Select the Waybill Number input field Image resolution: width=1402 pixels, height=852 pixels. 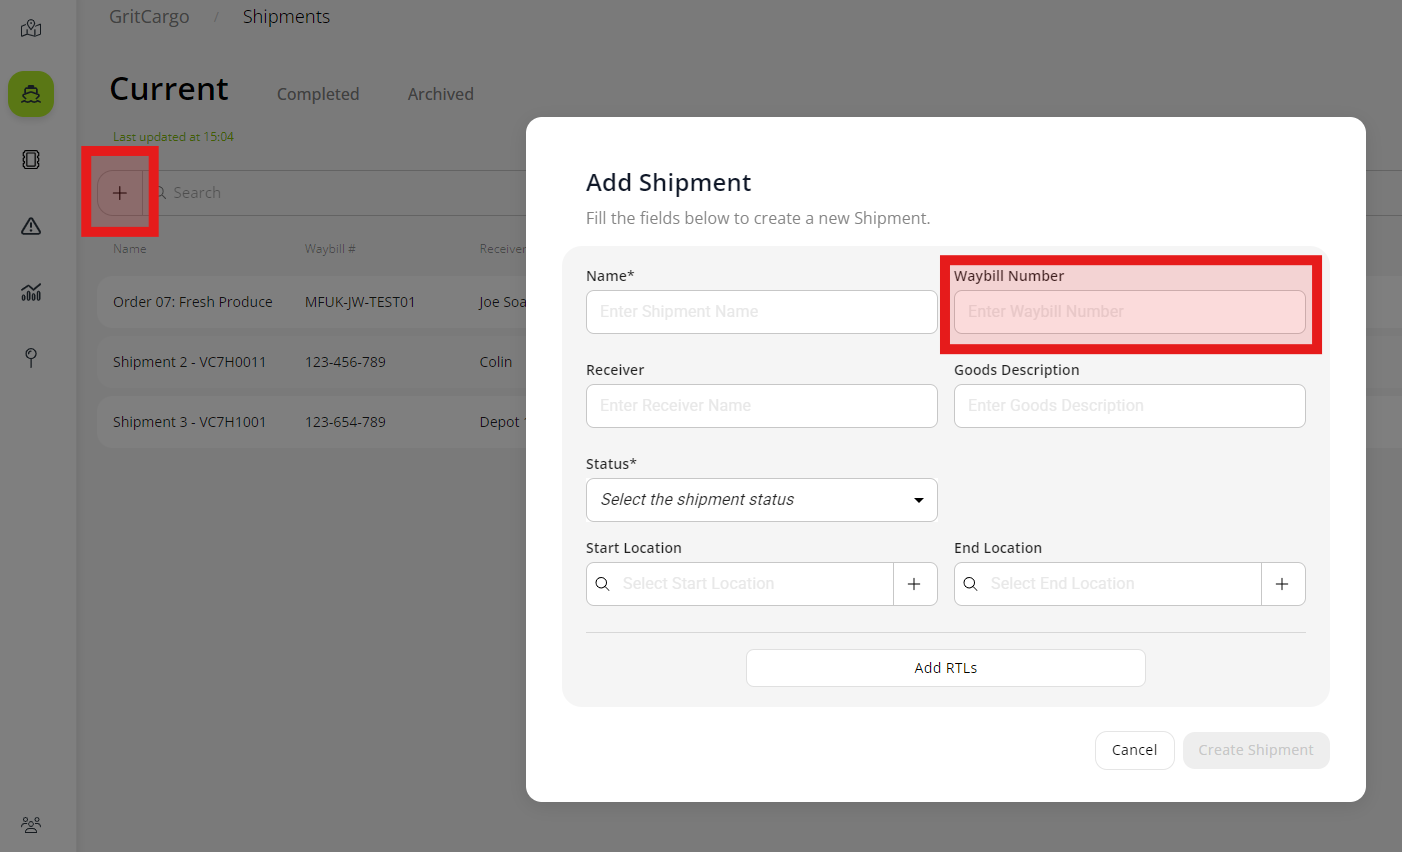[x=1129, y=311]
